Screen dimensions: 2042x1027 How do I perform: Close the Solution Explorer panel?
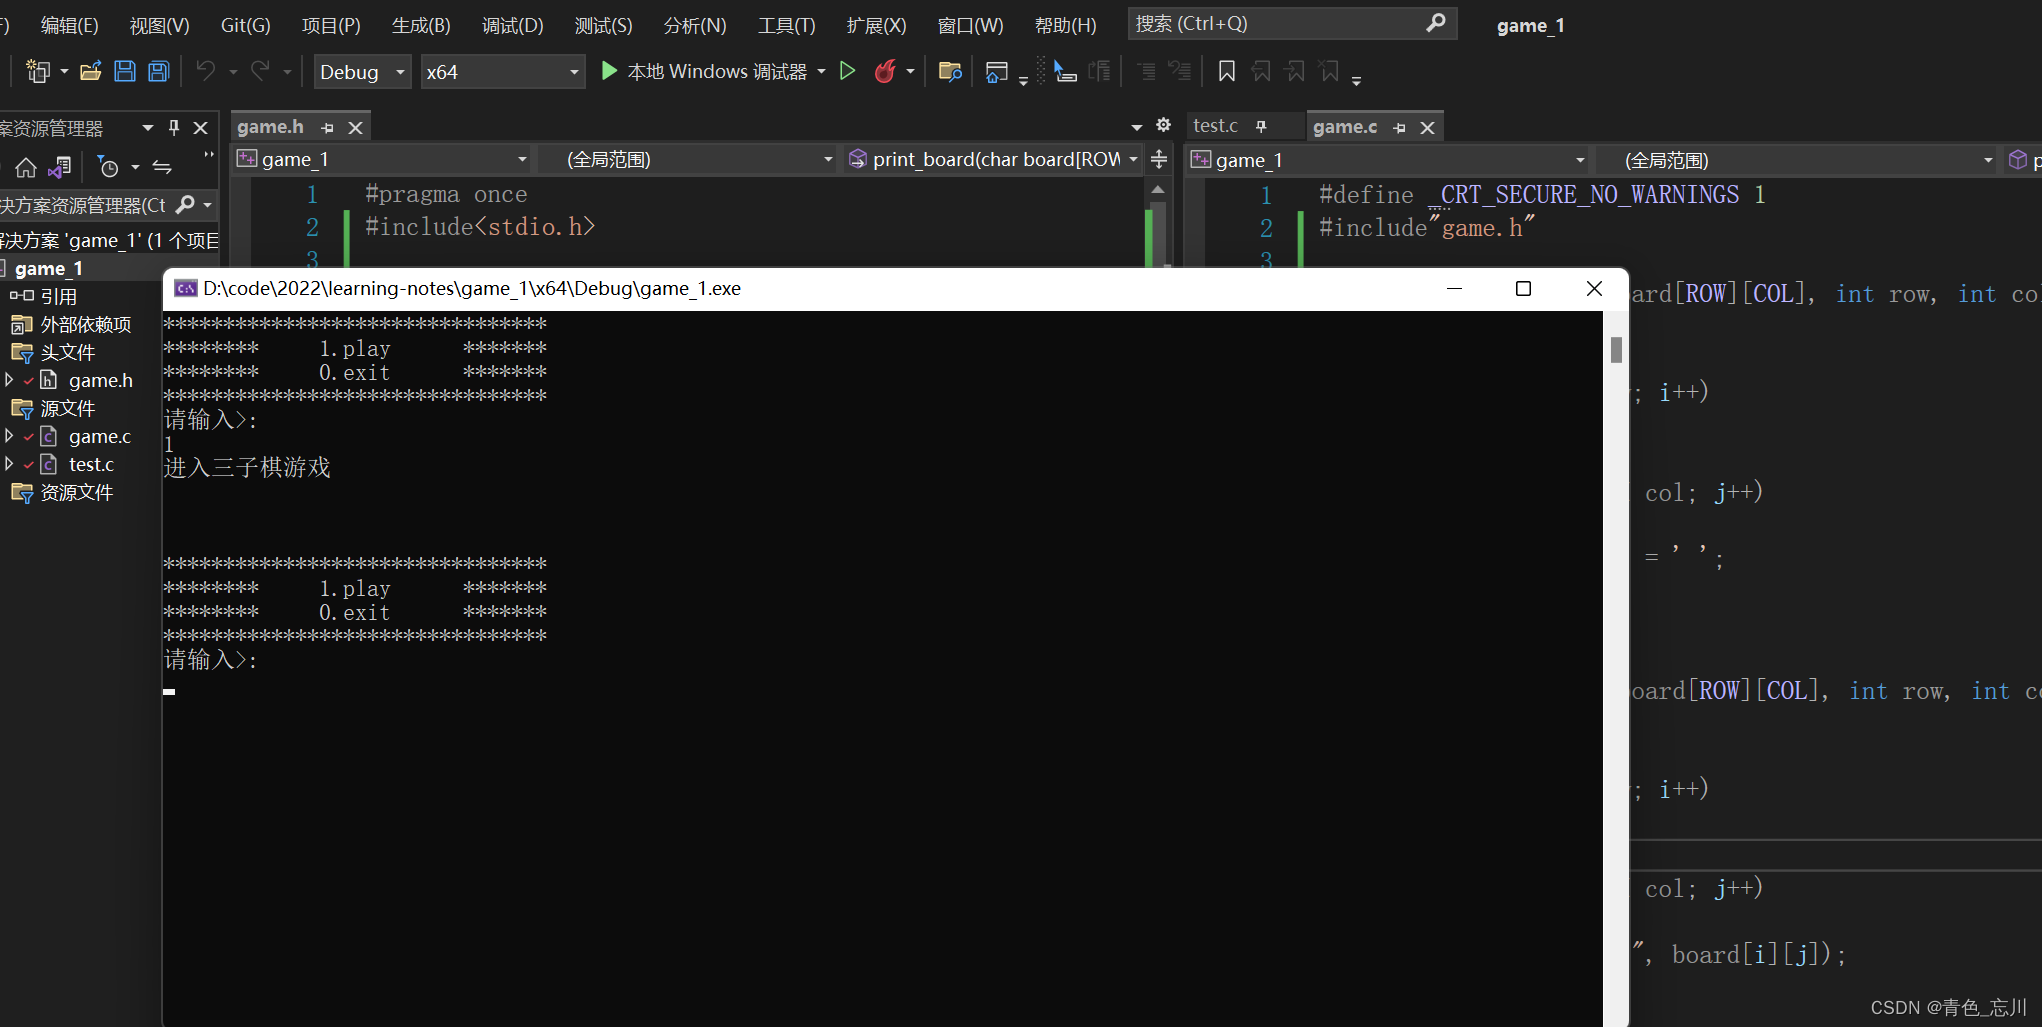[x=200, y=127]
